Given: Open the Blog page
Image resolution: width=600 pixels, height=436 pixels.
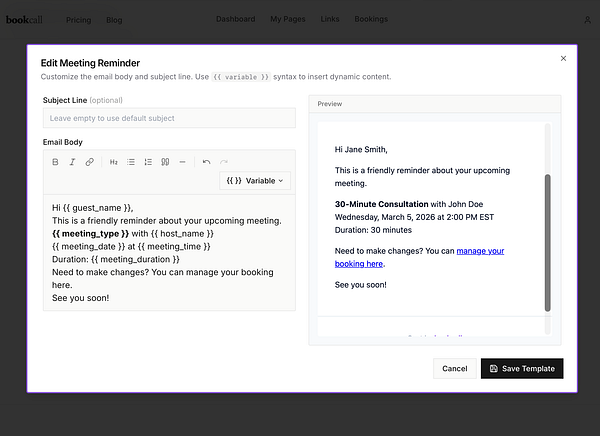Looking at the screenshot, I should (x=114, y=20).
